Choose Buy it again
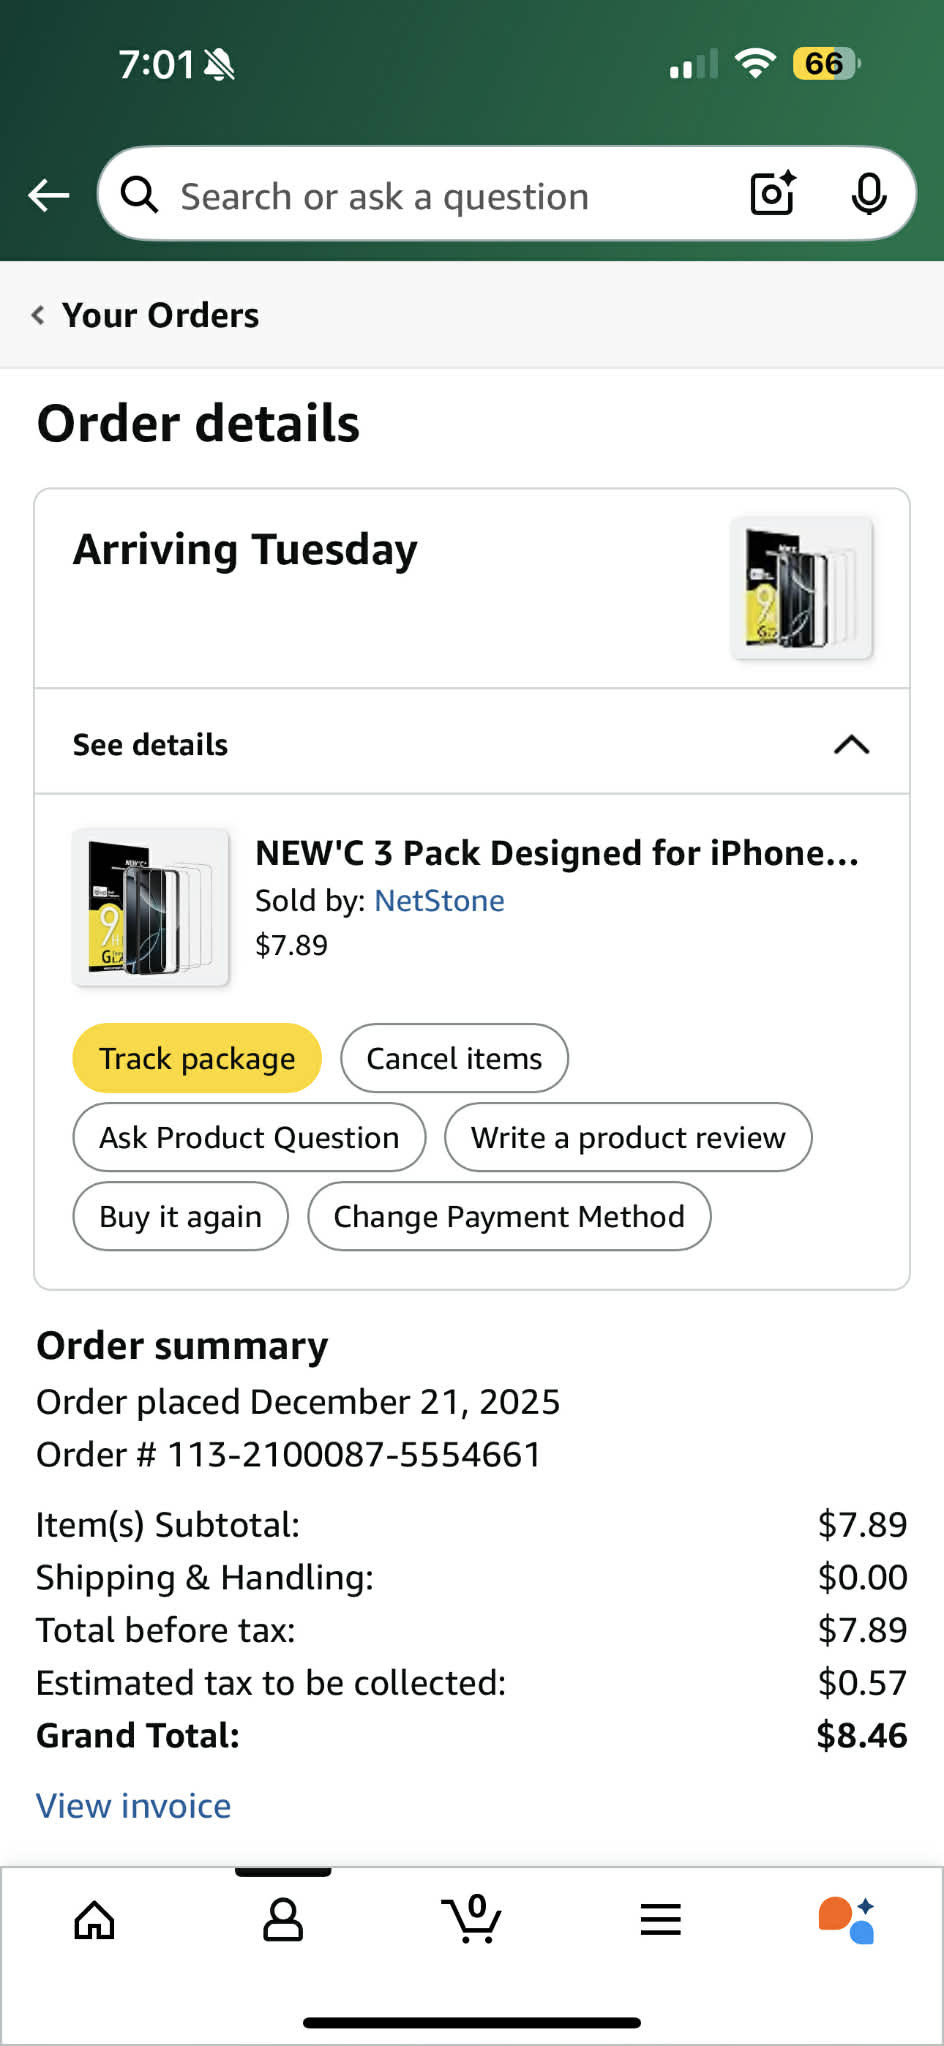The image size is (944, 2046). tap(180, 1216)
